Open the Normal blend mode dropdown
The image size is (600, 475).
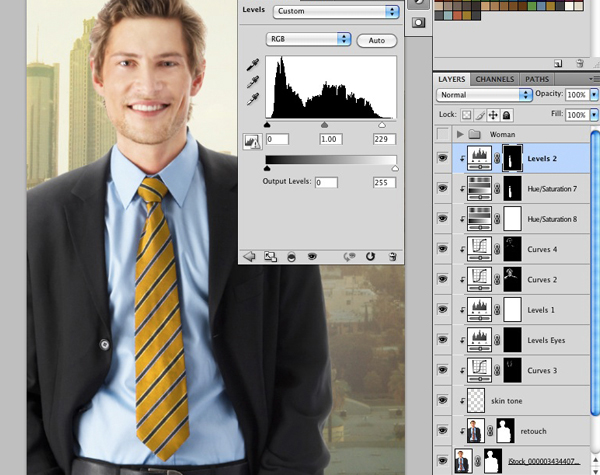pyautogui.click(x=484, y=94)
